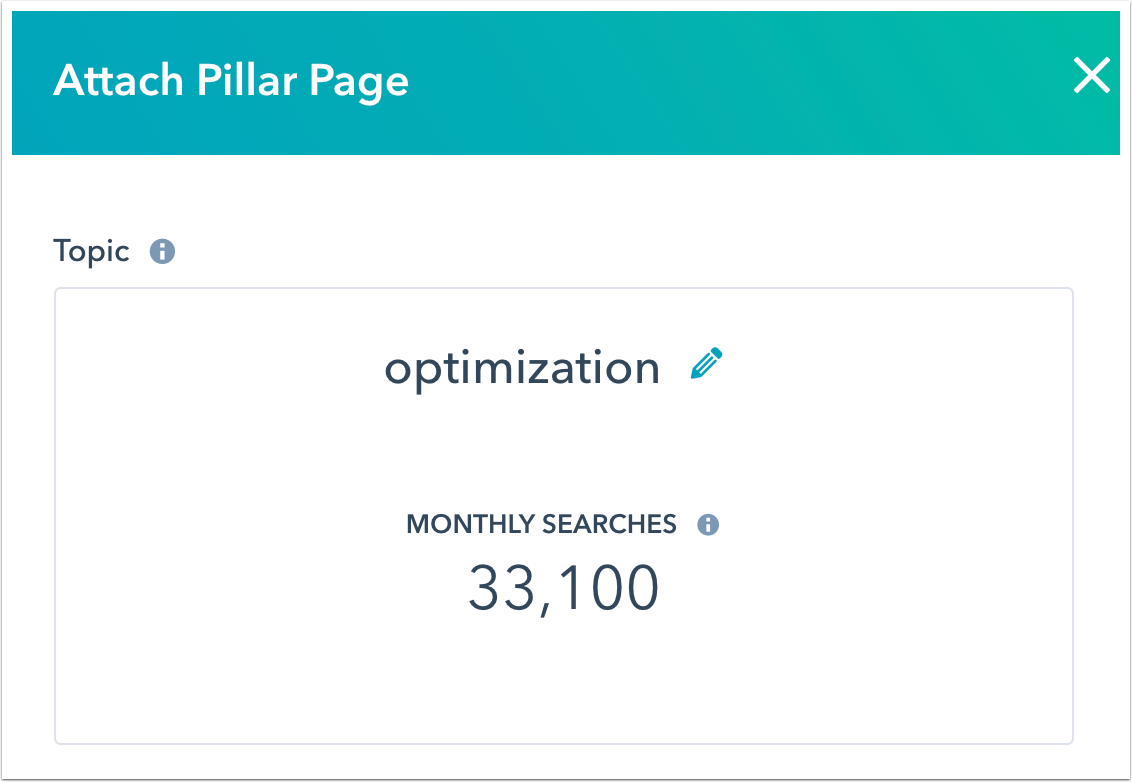Viewport: 1132px width, 782px height.
Task: Show help for monthly searches metric
Action: [708, 525]
